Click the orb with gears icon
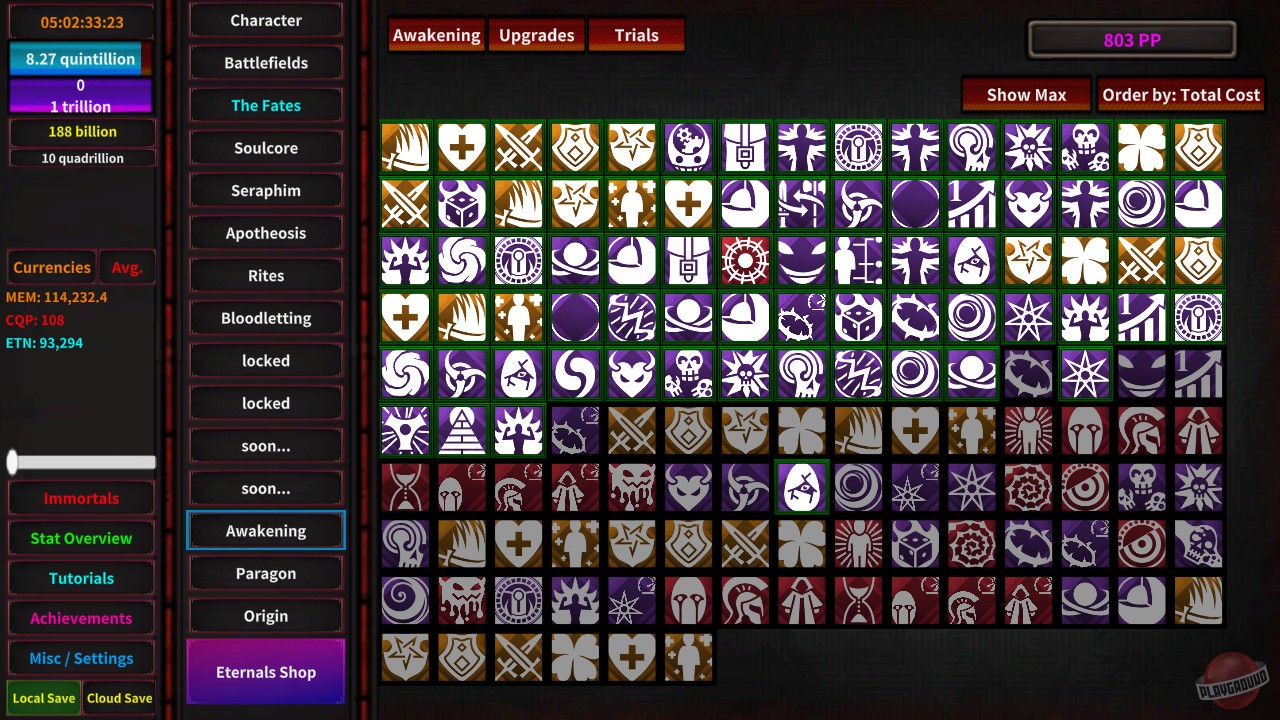The image size is (1280, 720). point(688,146)
